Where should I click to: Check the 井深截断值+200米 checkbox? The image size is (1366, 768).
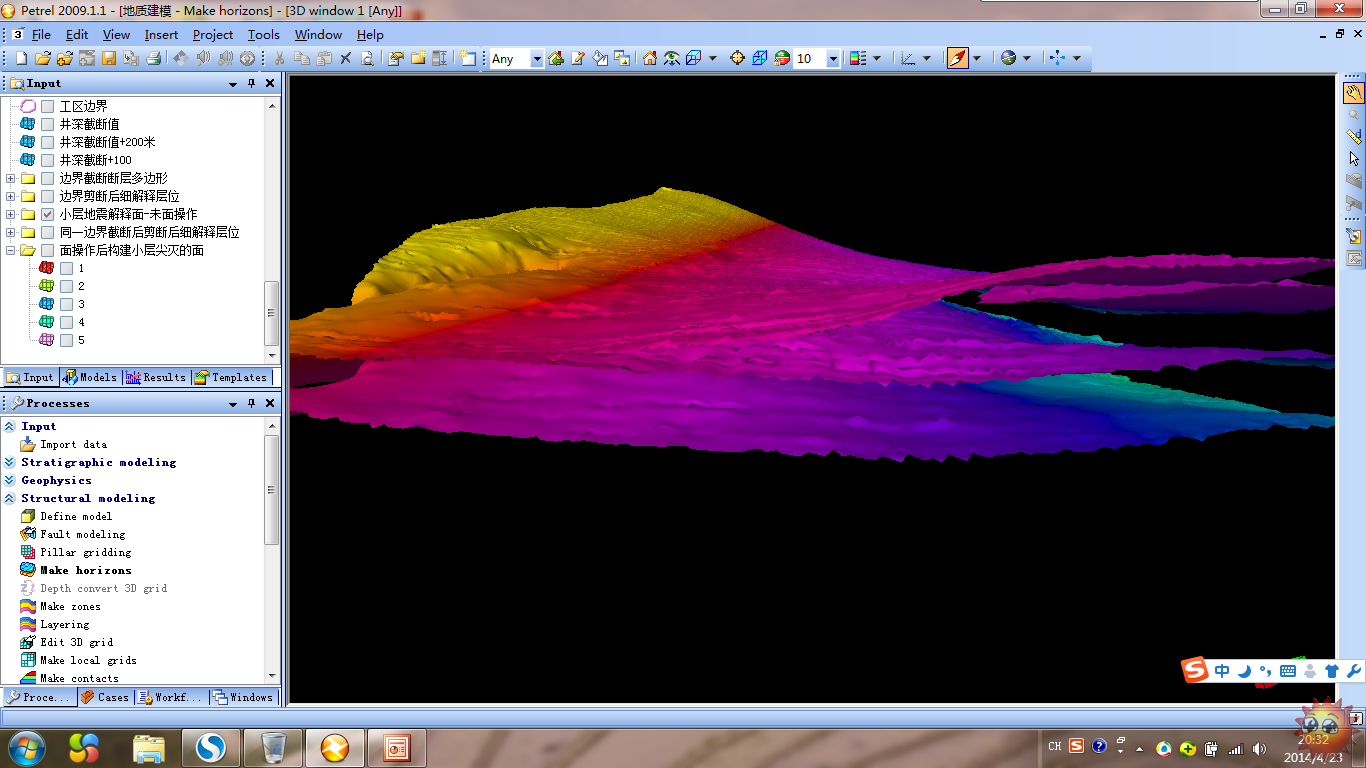click(x=47, y=142)
